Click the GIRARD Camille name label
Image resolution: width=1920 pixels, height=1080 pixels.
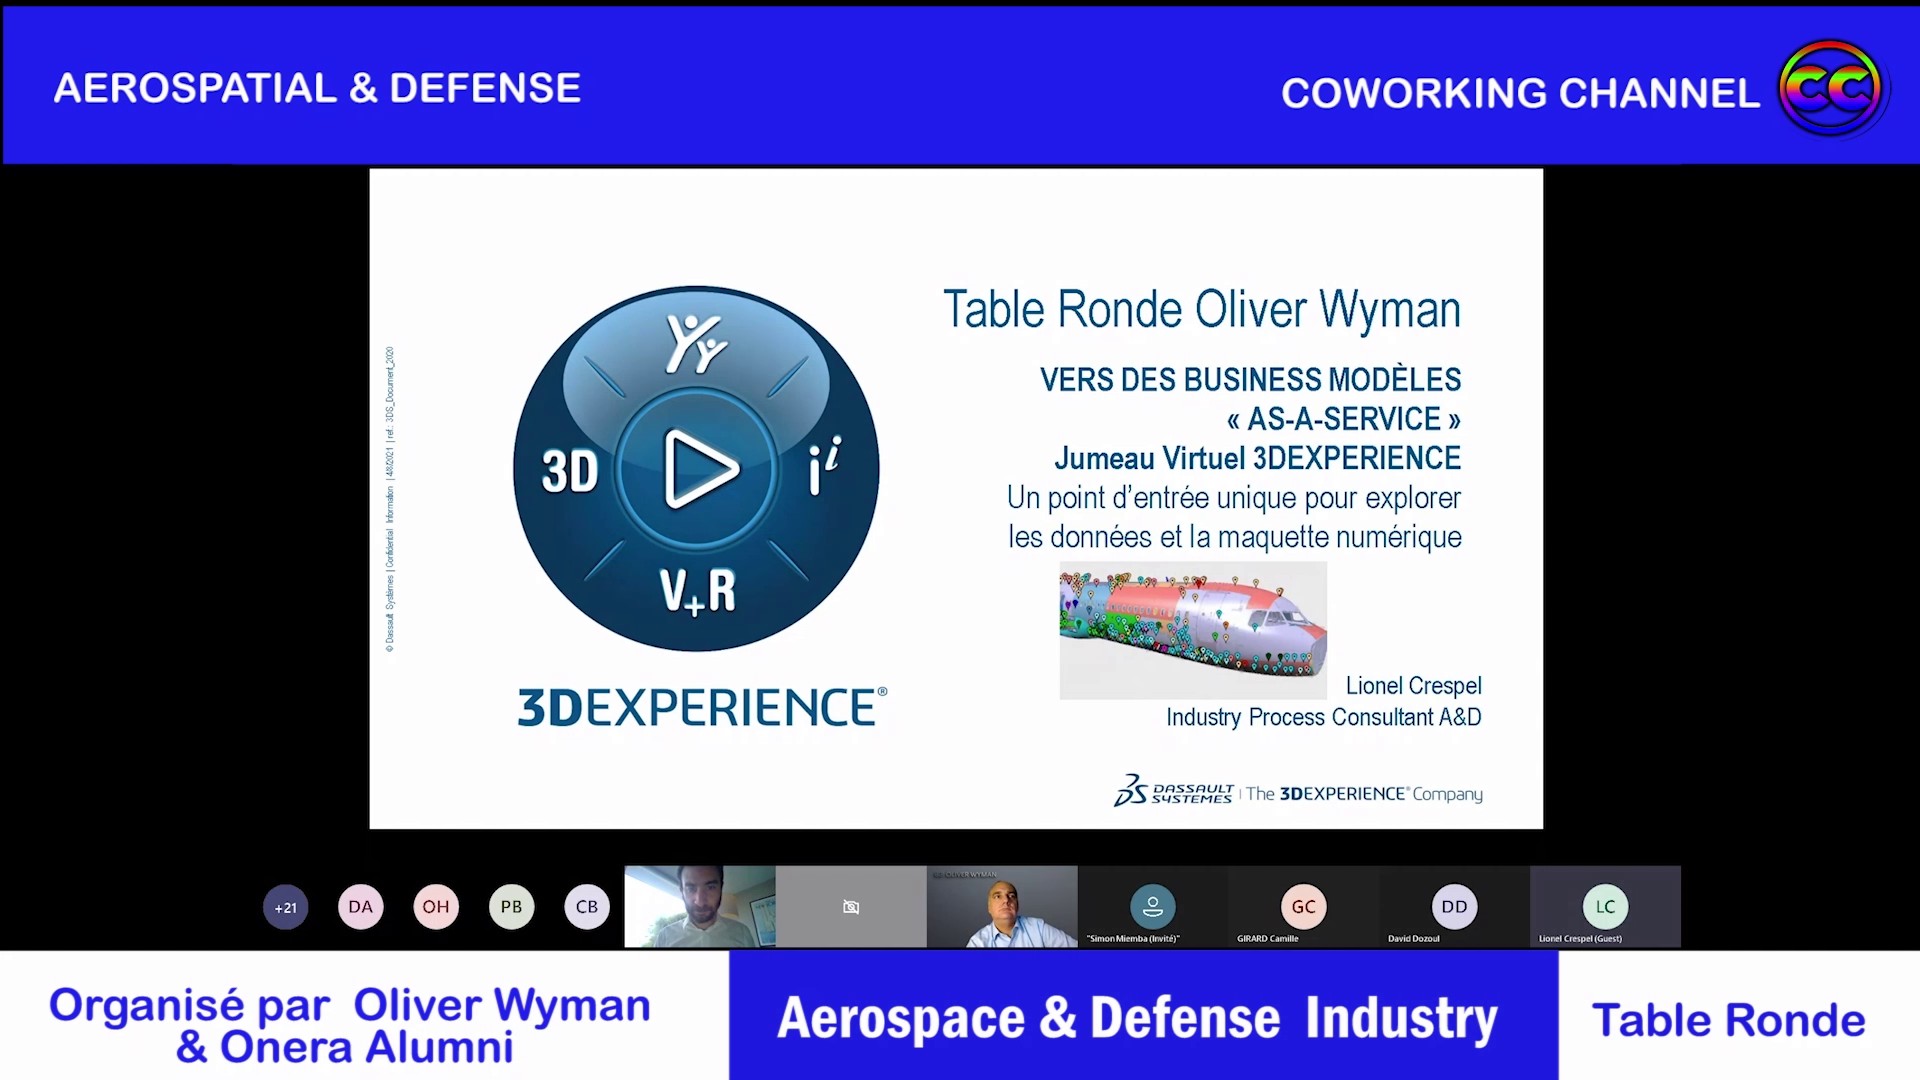tap(1267, 939)
